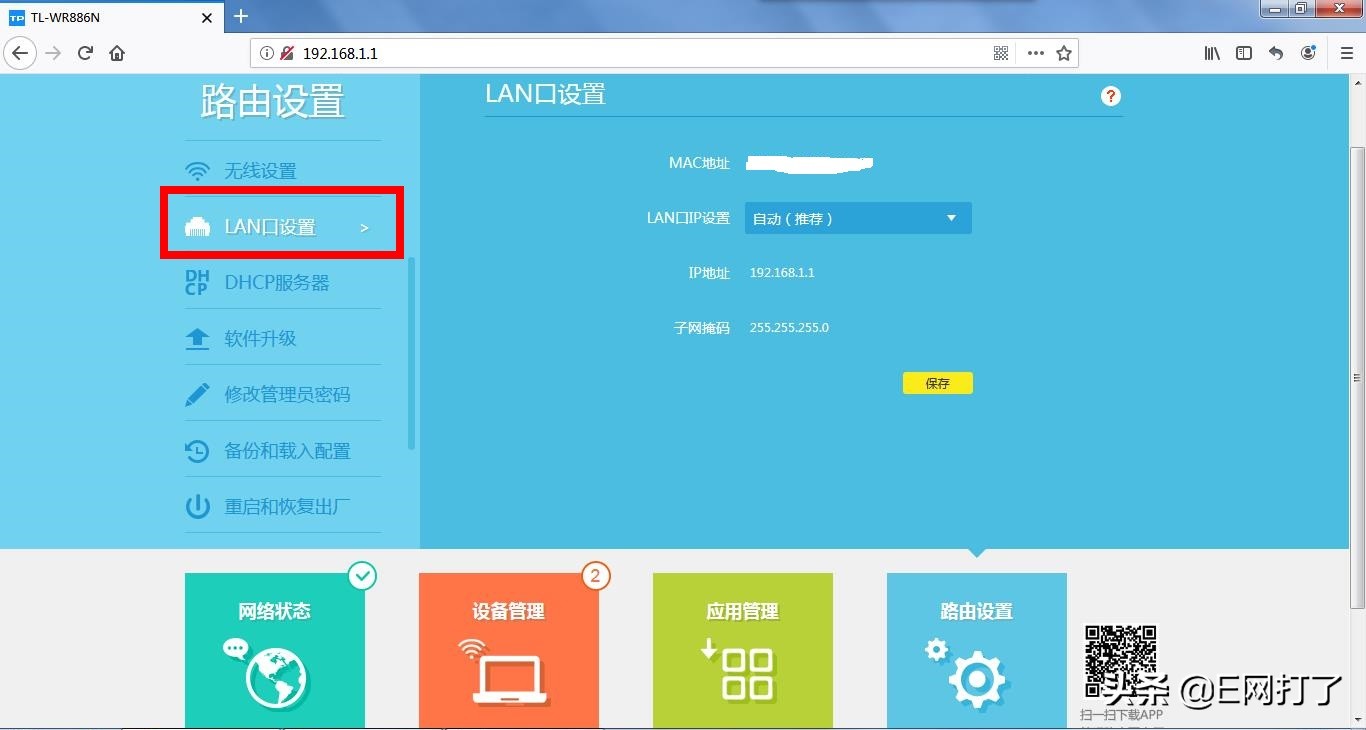Open the page actions three-dot menu
This screenshot has width=1366, height=730.
tap(1035, 53)
